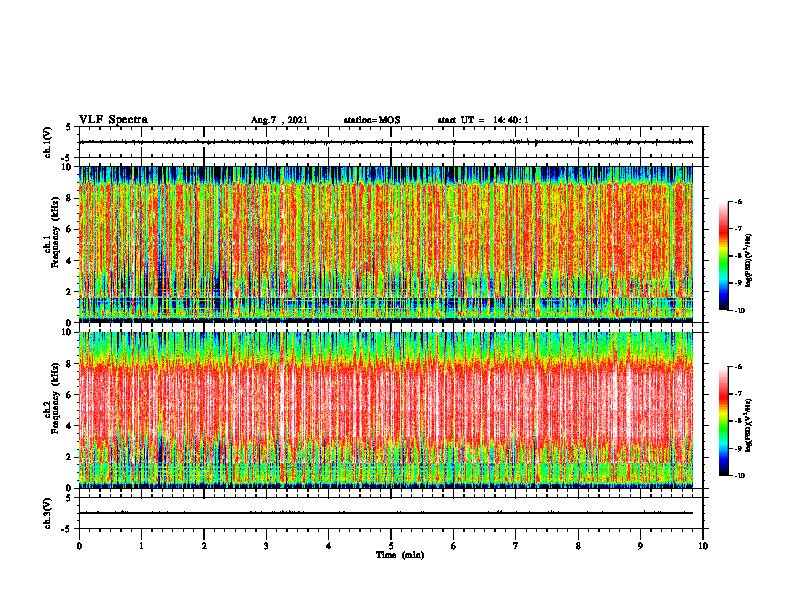Click the 8 tick label on Time axis
The height and width of the screenshot is (612, 792).
pos(578,546)
